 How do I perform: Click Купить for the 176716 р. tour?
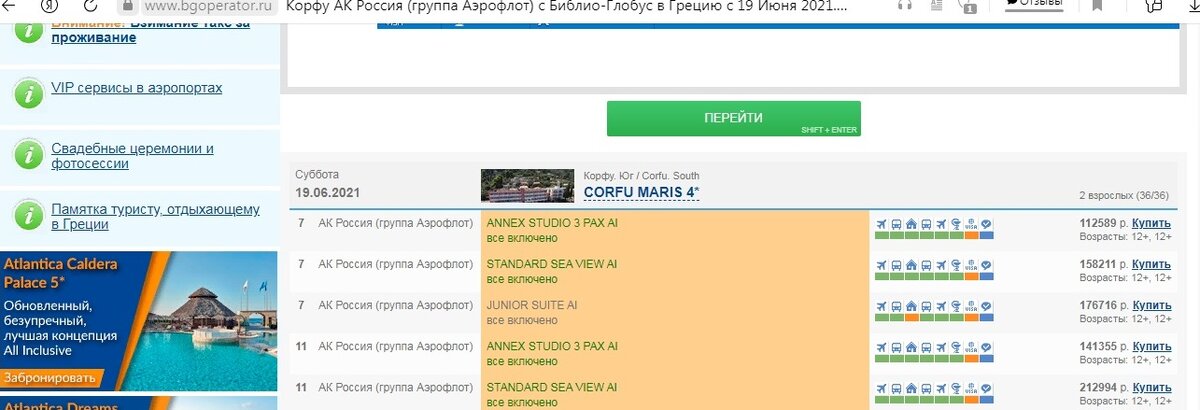1151,305
